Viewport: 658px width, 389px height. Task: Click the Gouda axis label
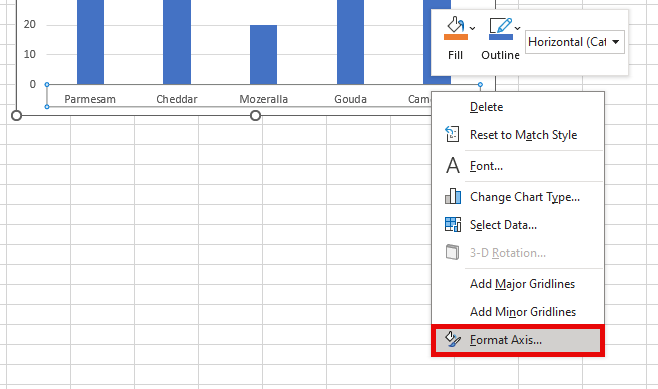coord(350,99)
